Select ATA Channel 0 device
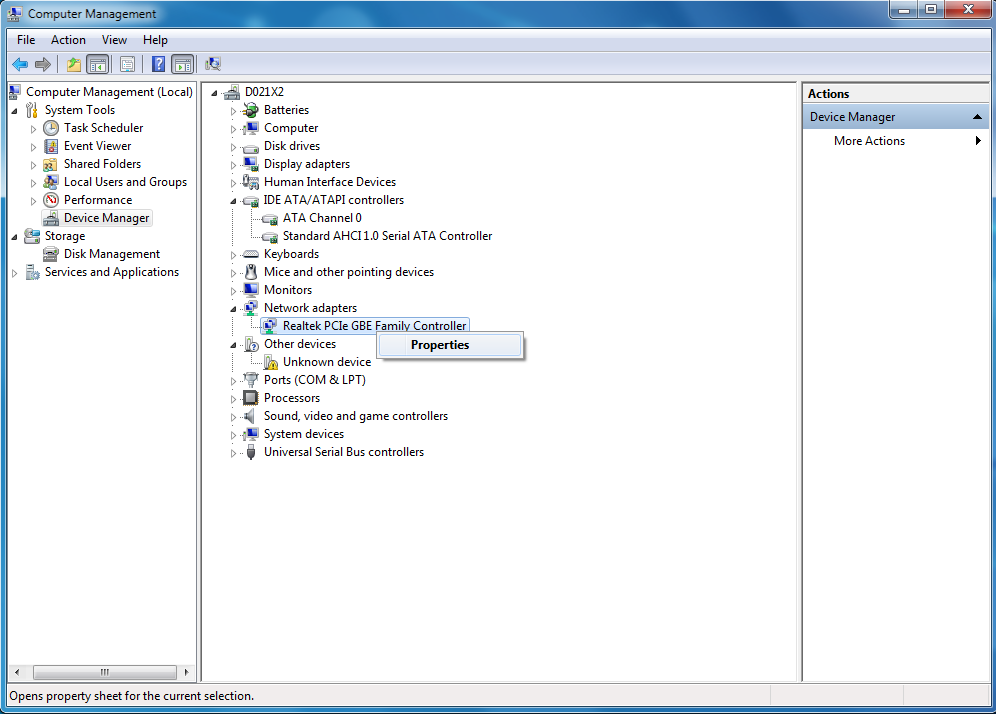Screen dimensions: 996x714 click(322, 218)
